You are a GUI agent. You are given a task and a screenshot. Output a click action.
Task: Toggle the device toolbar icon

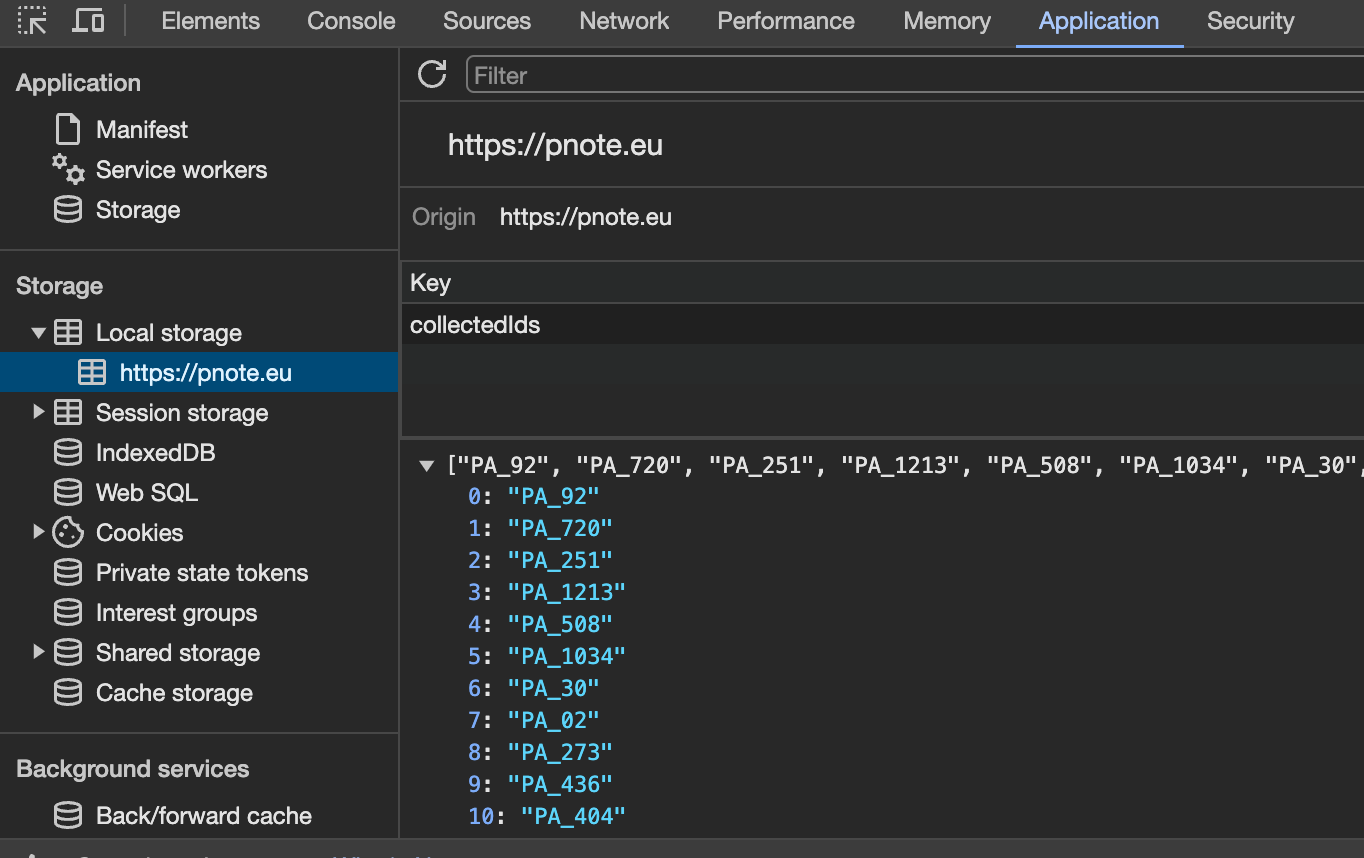[x=88, y=21]
